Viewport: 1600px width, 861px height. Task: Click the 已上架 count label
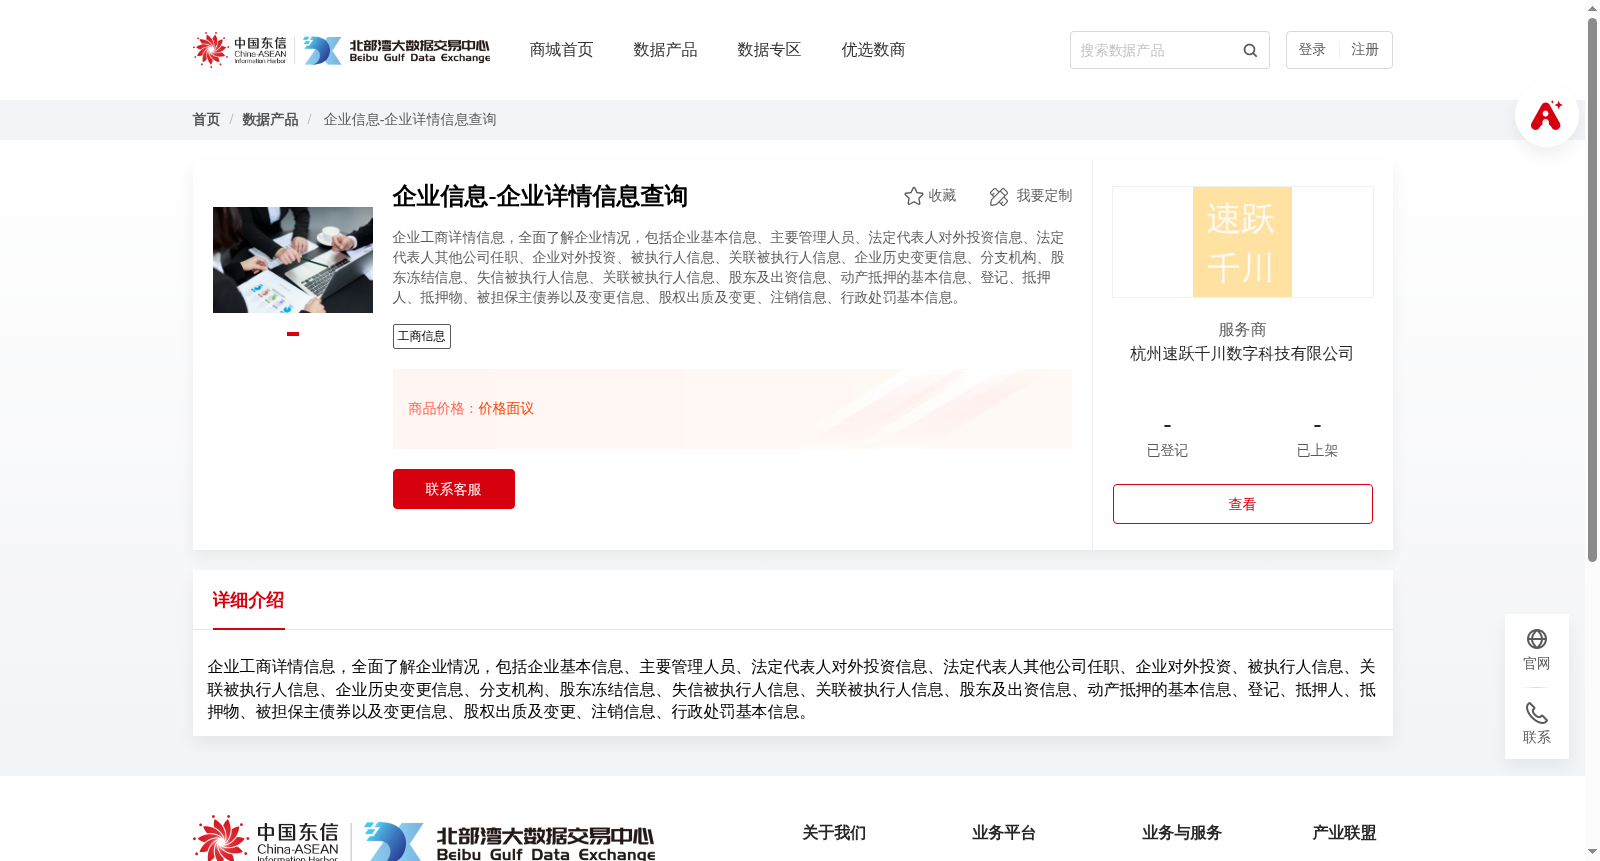(x=1317, y=451)
